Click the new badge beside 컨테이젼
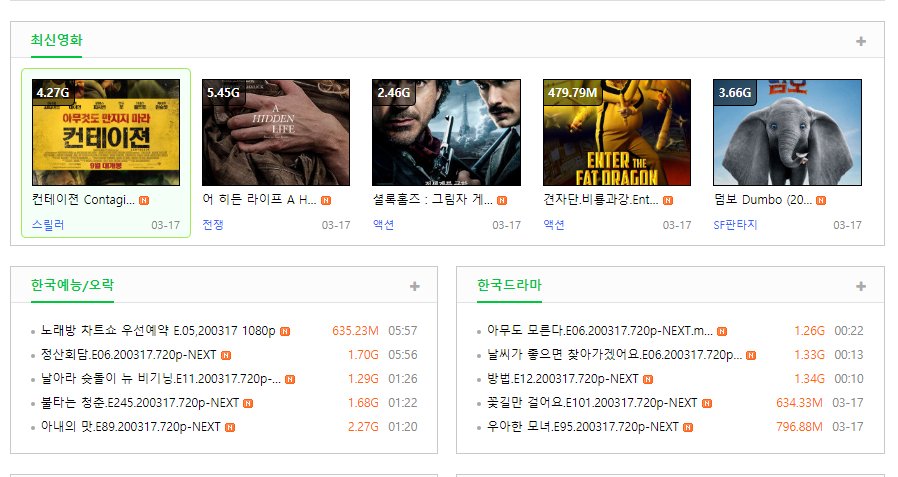Image resolution: width=898 pixels, height=477 pixels. point(144,200)
